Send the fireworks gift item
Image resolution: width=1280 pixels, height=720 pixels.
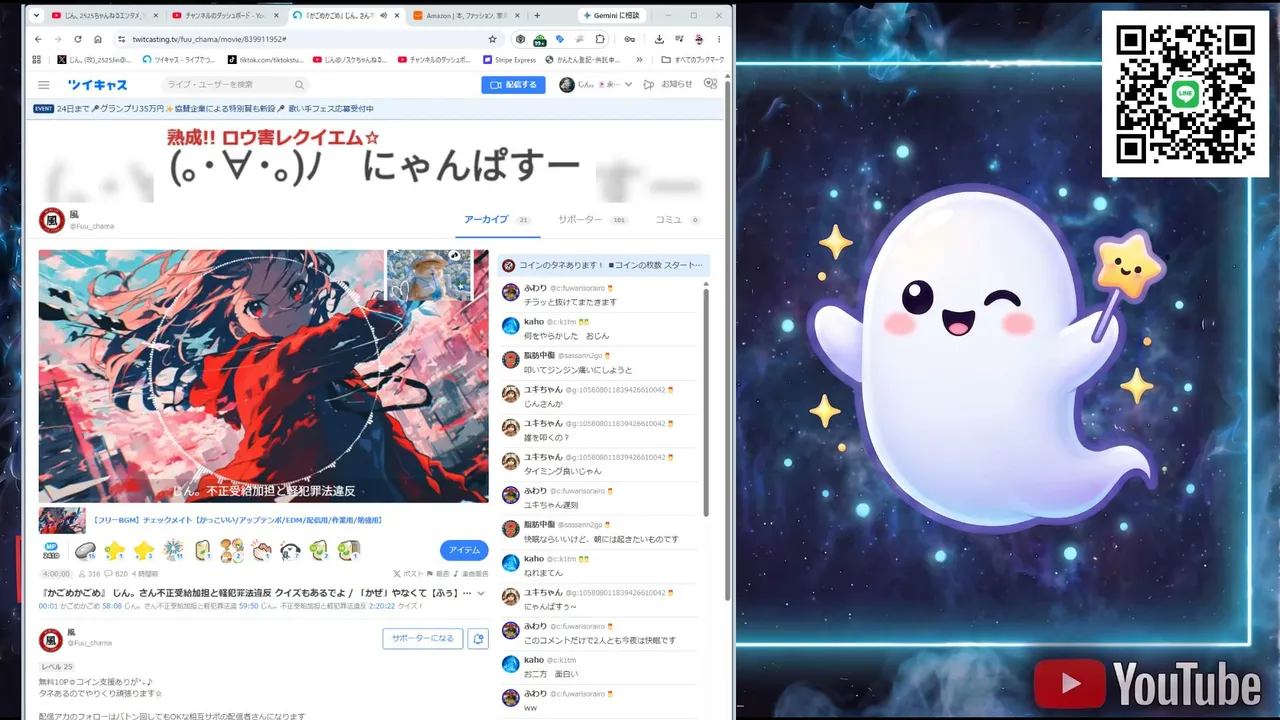173,550
